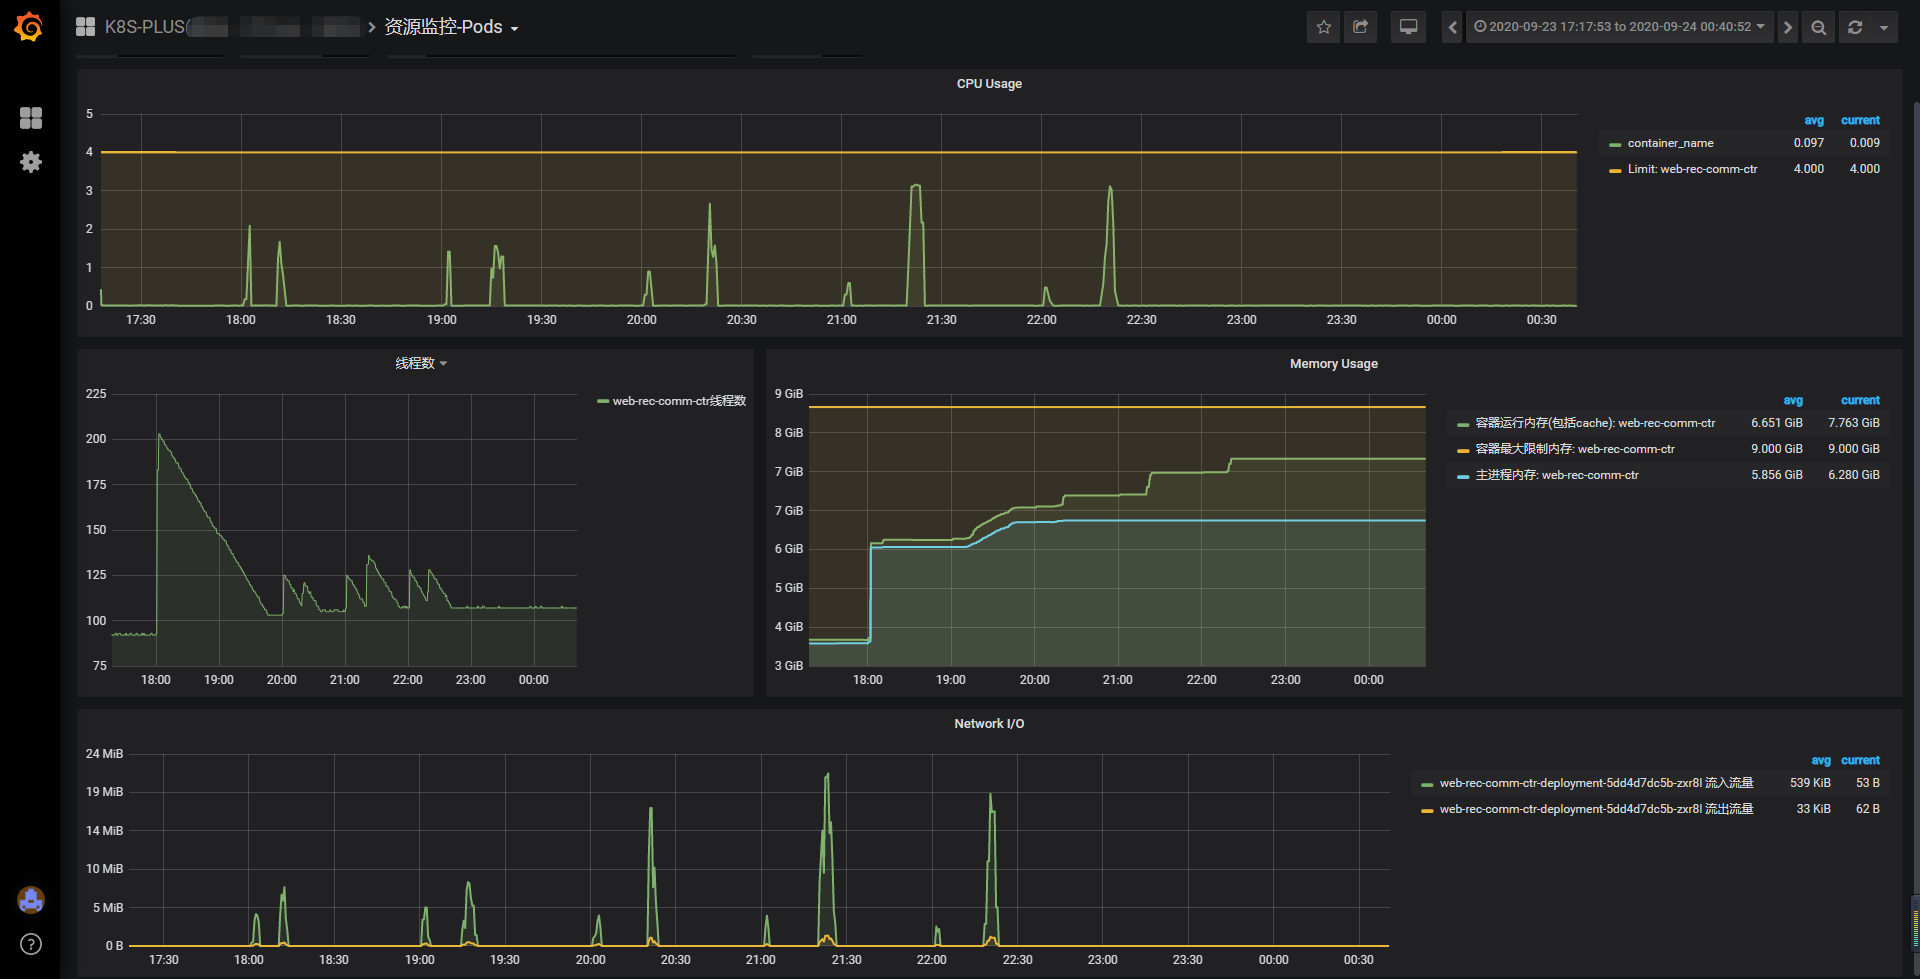Screen dimensions: 1920x979
Task: Open user profile avatar in sidebar
Action: coord(31,900)
